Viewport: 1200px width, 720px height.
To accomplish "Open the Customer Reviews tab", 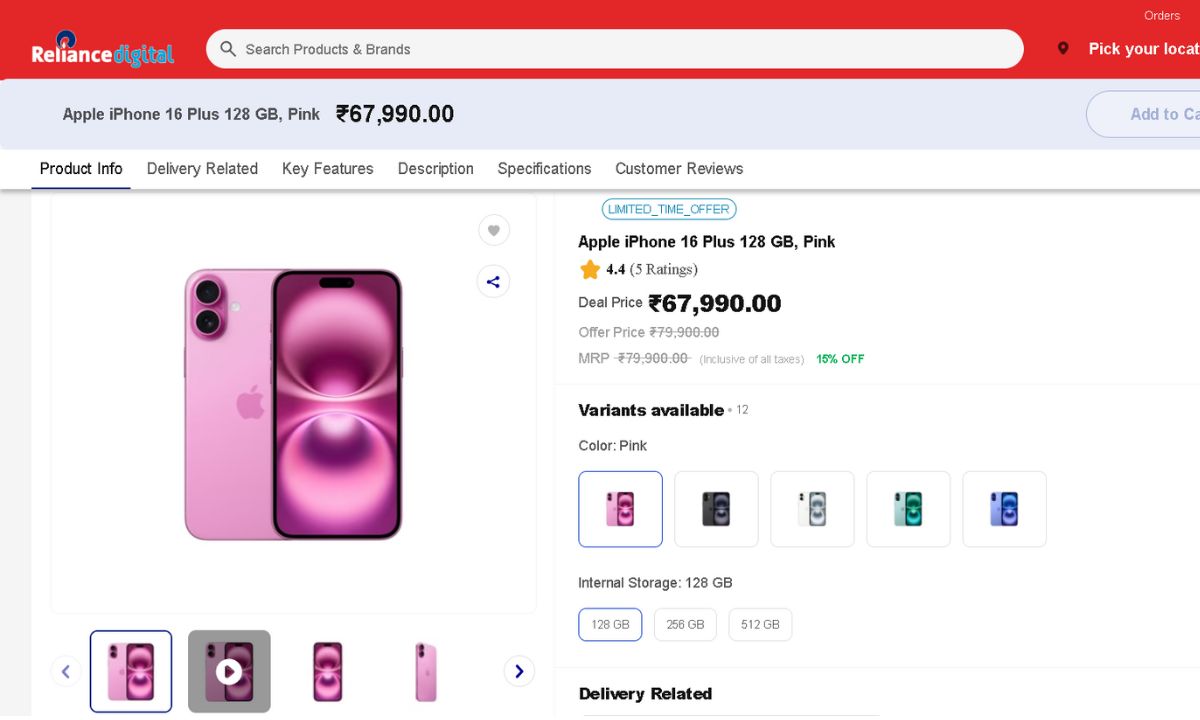I will click(x=679, y=169).
